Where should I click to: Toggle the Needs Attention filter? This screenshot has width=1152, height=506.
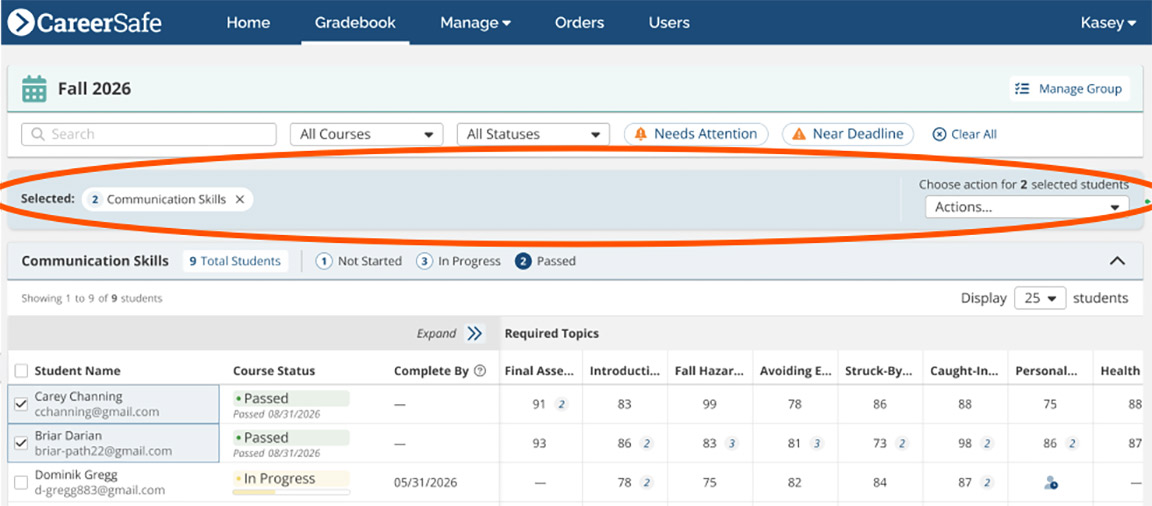(696, 134)
